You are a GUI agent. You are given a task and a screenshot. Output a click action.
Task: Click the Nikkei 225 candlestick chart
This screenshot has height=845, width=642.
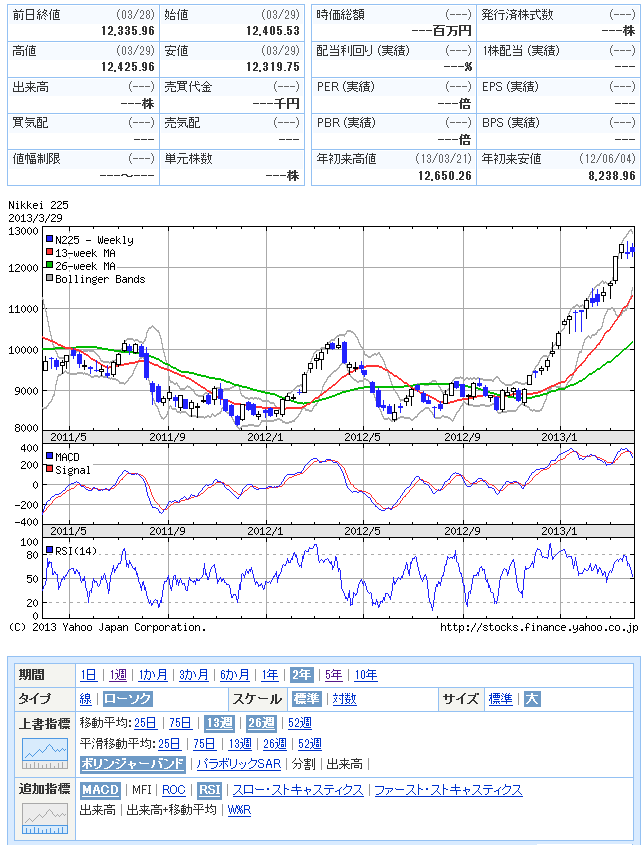tap(340, 330)
